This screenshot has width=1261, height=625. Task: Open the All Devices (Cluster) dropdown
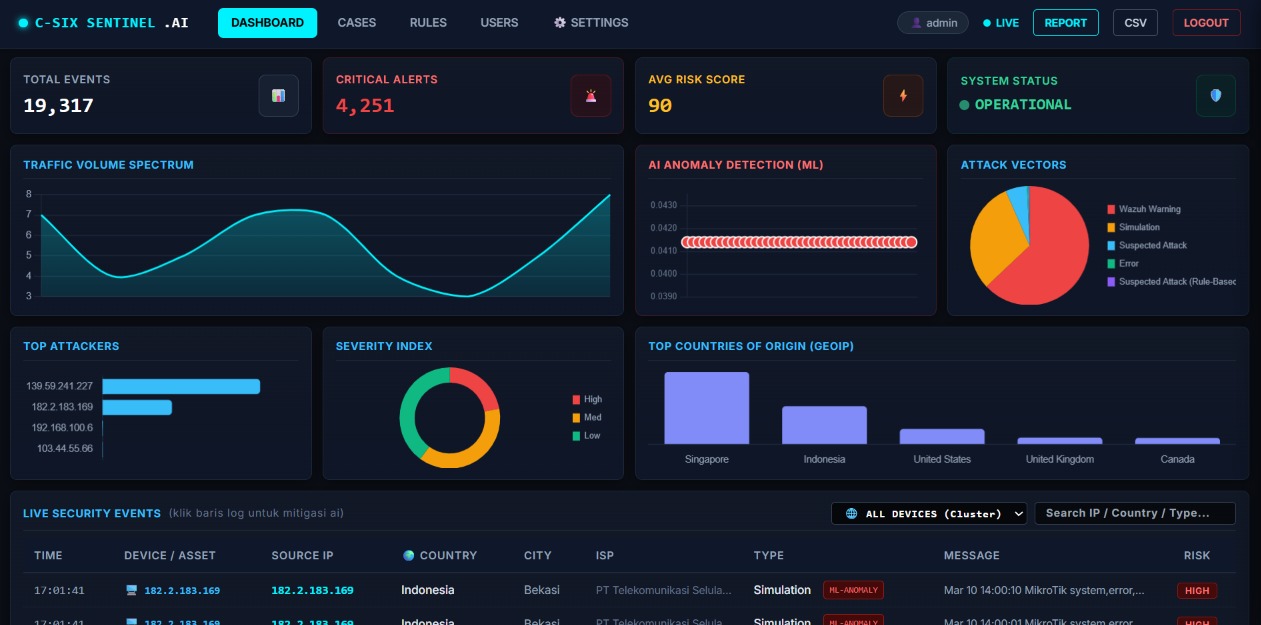[929, 513]
